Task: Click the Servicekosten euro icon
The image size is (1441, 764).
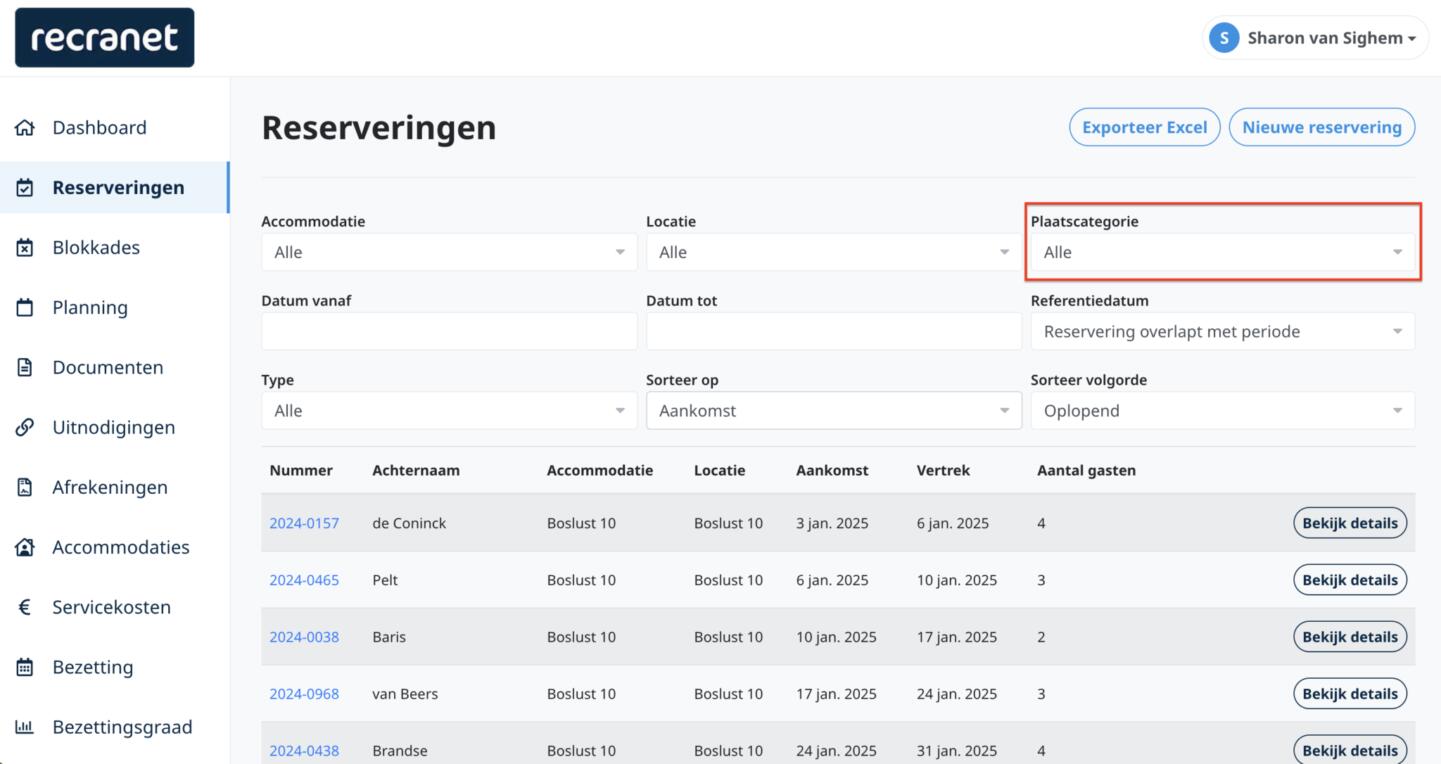Action: 26,608
